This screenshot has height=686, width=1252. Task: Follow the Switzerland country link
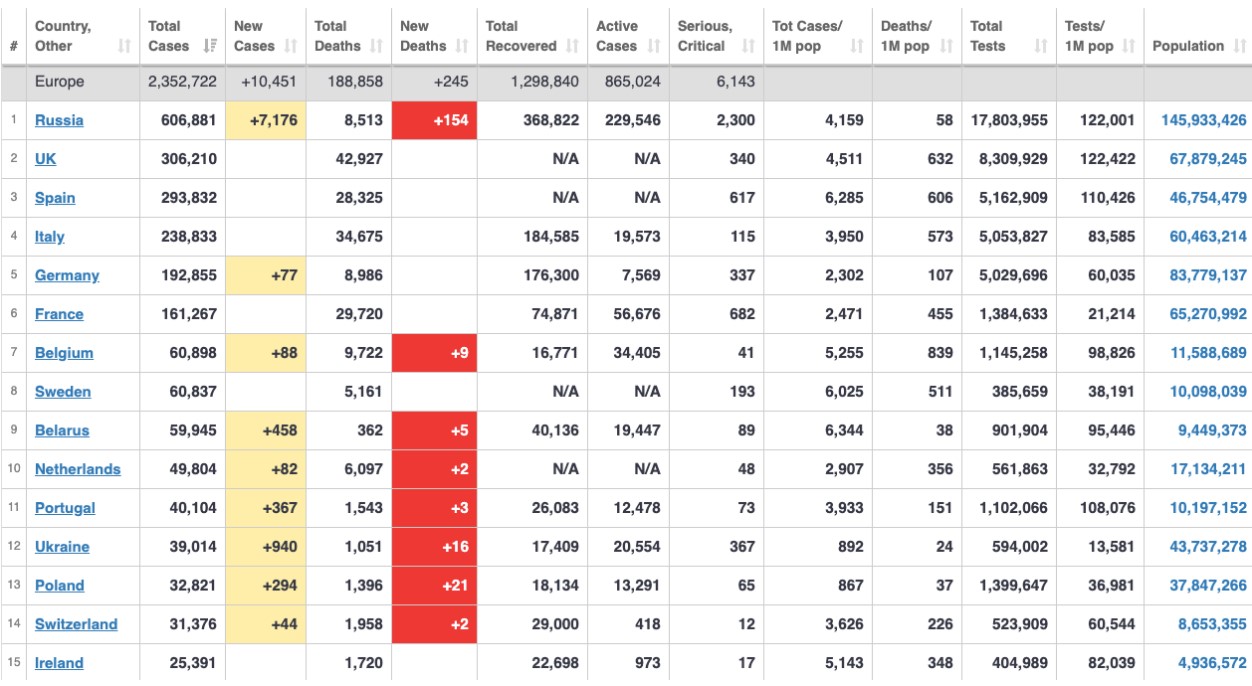[x=76, y=624]
